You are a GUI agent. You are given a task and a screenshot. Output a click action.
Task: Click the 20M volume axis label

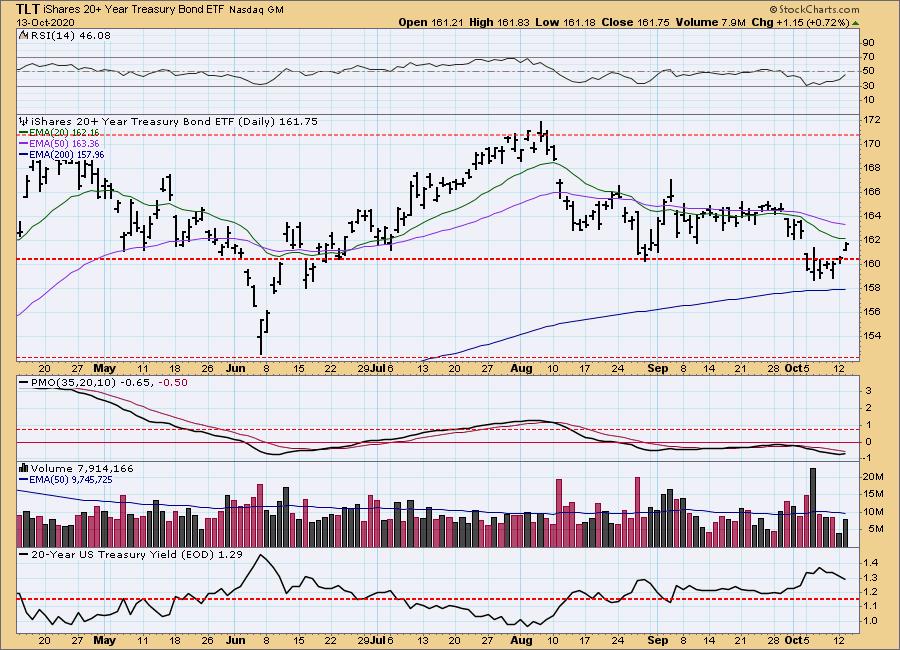873,477
